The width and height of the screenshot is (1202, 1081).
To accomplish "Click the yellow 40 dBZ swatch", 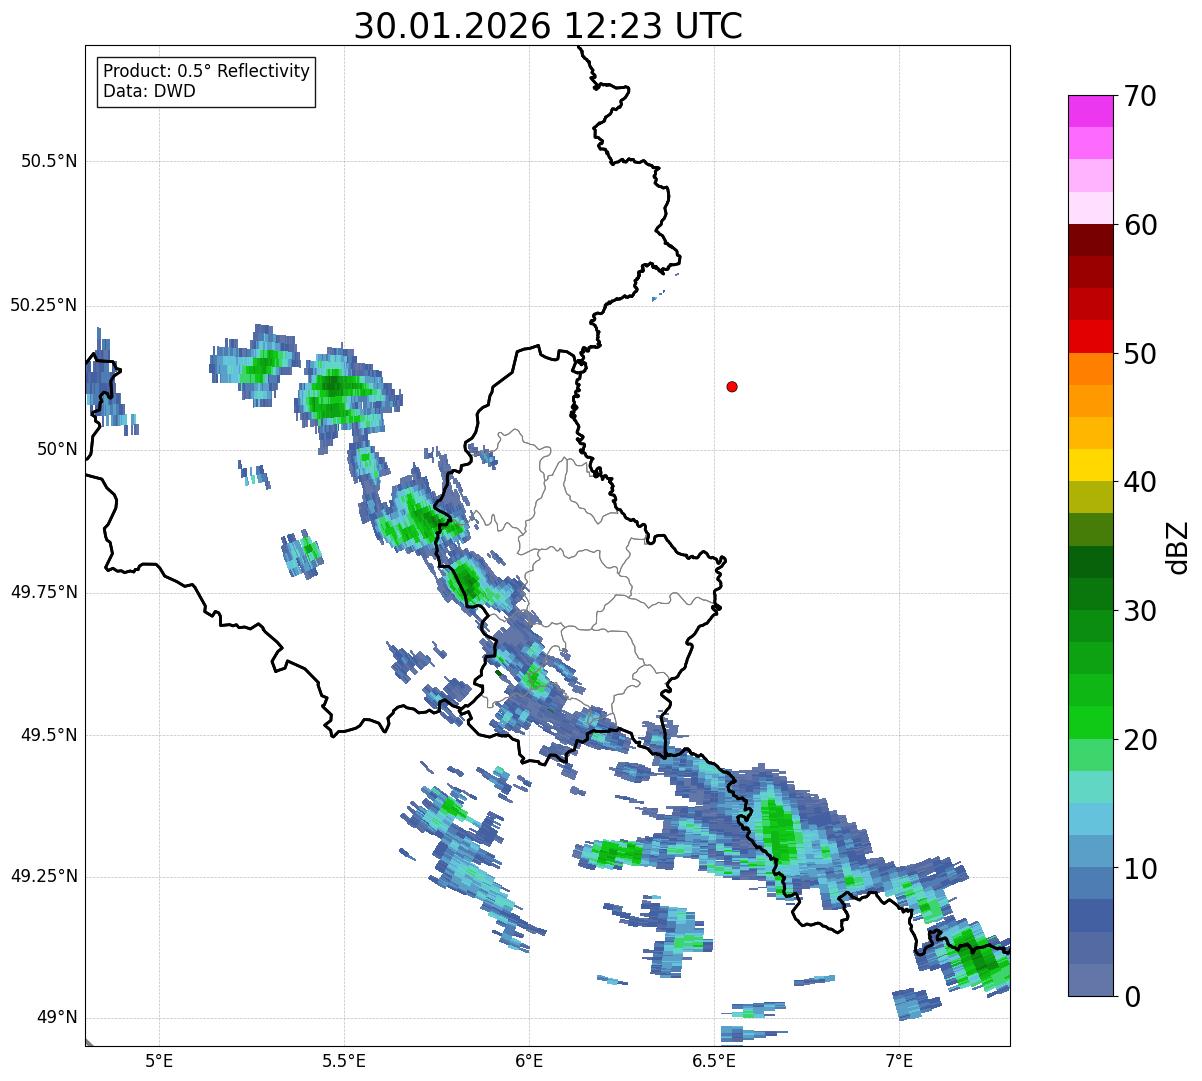I will pos(1090,465).
